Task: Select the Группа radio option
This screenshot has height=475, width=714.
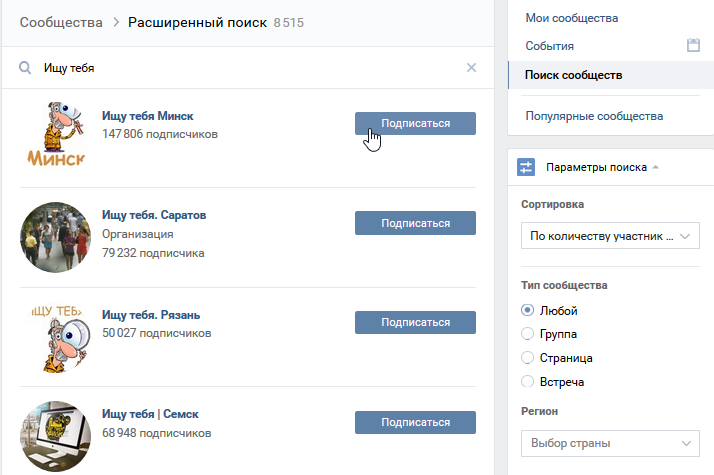Action: [528, 334]
